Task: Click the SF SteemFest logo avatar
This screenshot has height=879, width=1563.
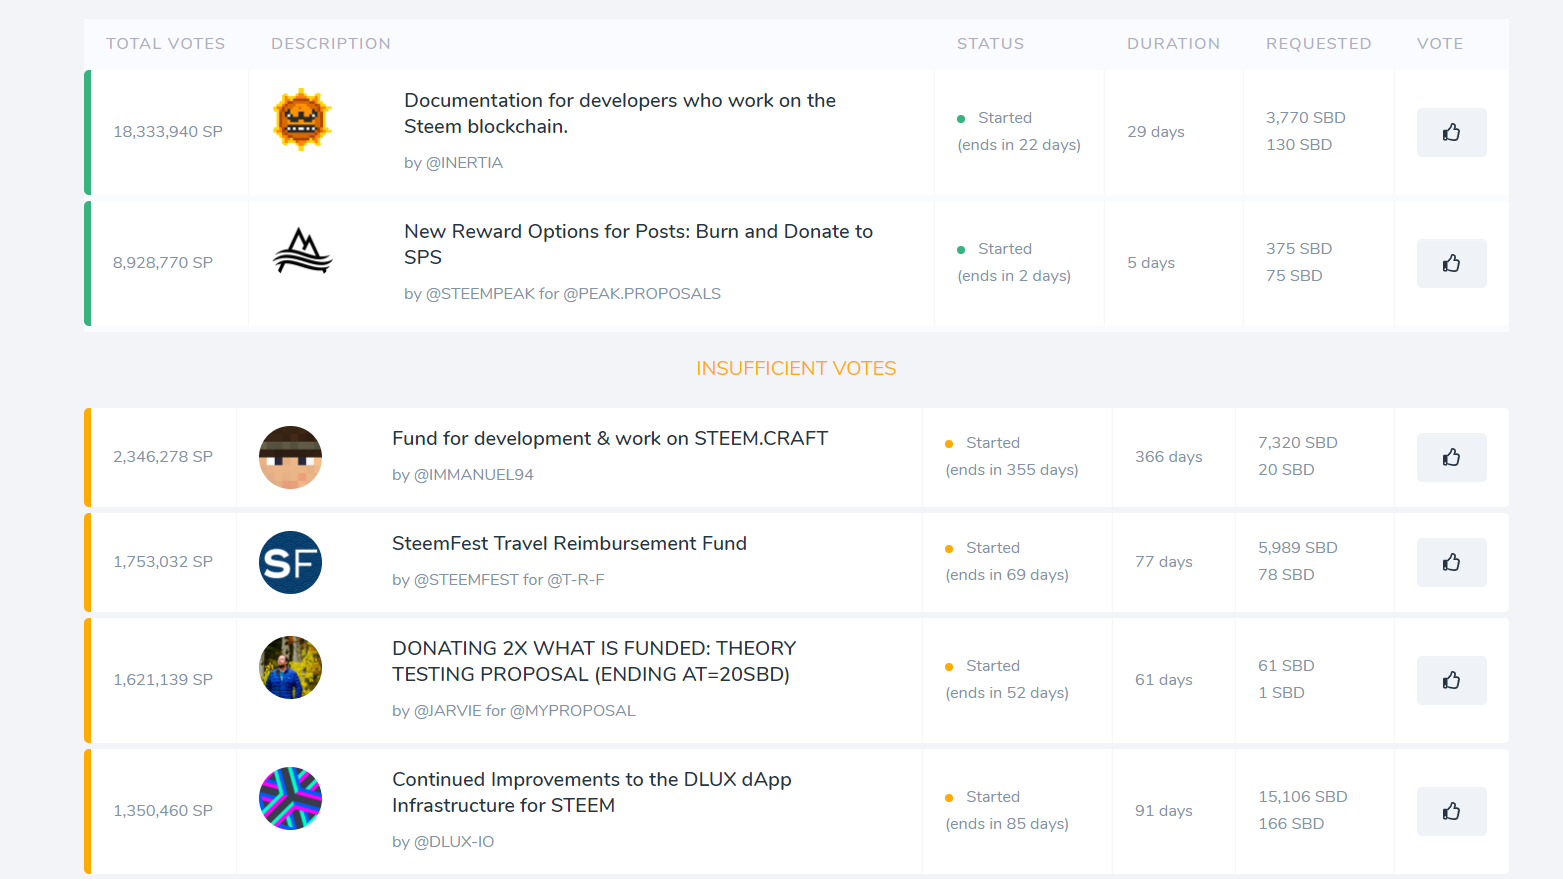Action: (x=290, y=562)
